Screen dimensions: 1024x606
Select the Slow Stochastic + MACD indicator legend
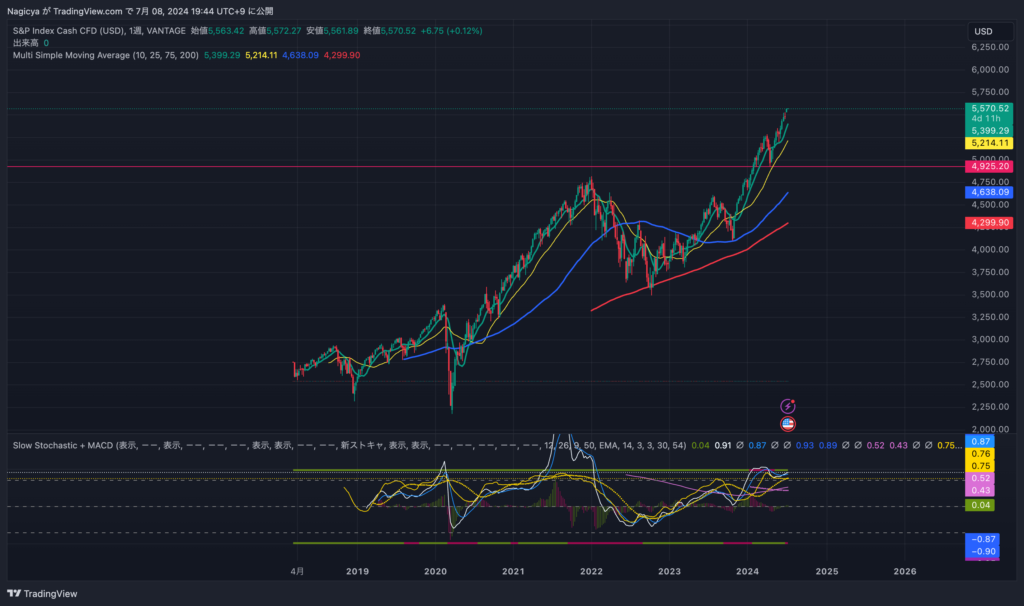pyautogui.click(x=62, y=444)
